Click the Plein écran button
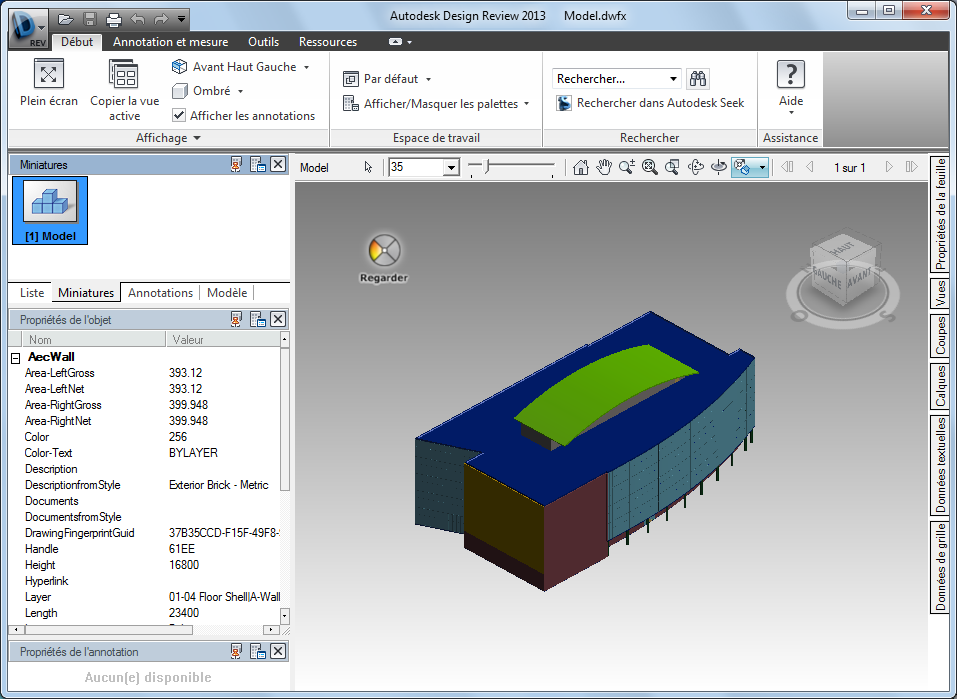Viewport: 957px width, 699px height. click(49, 84)
